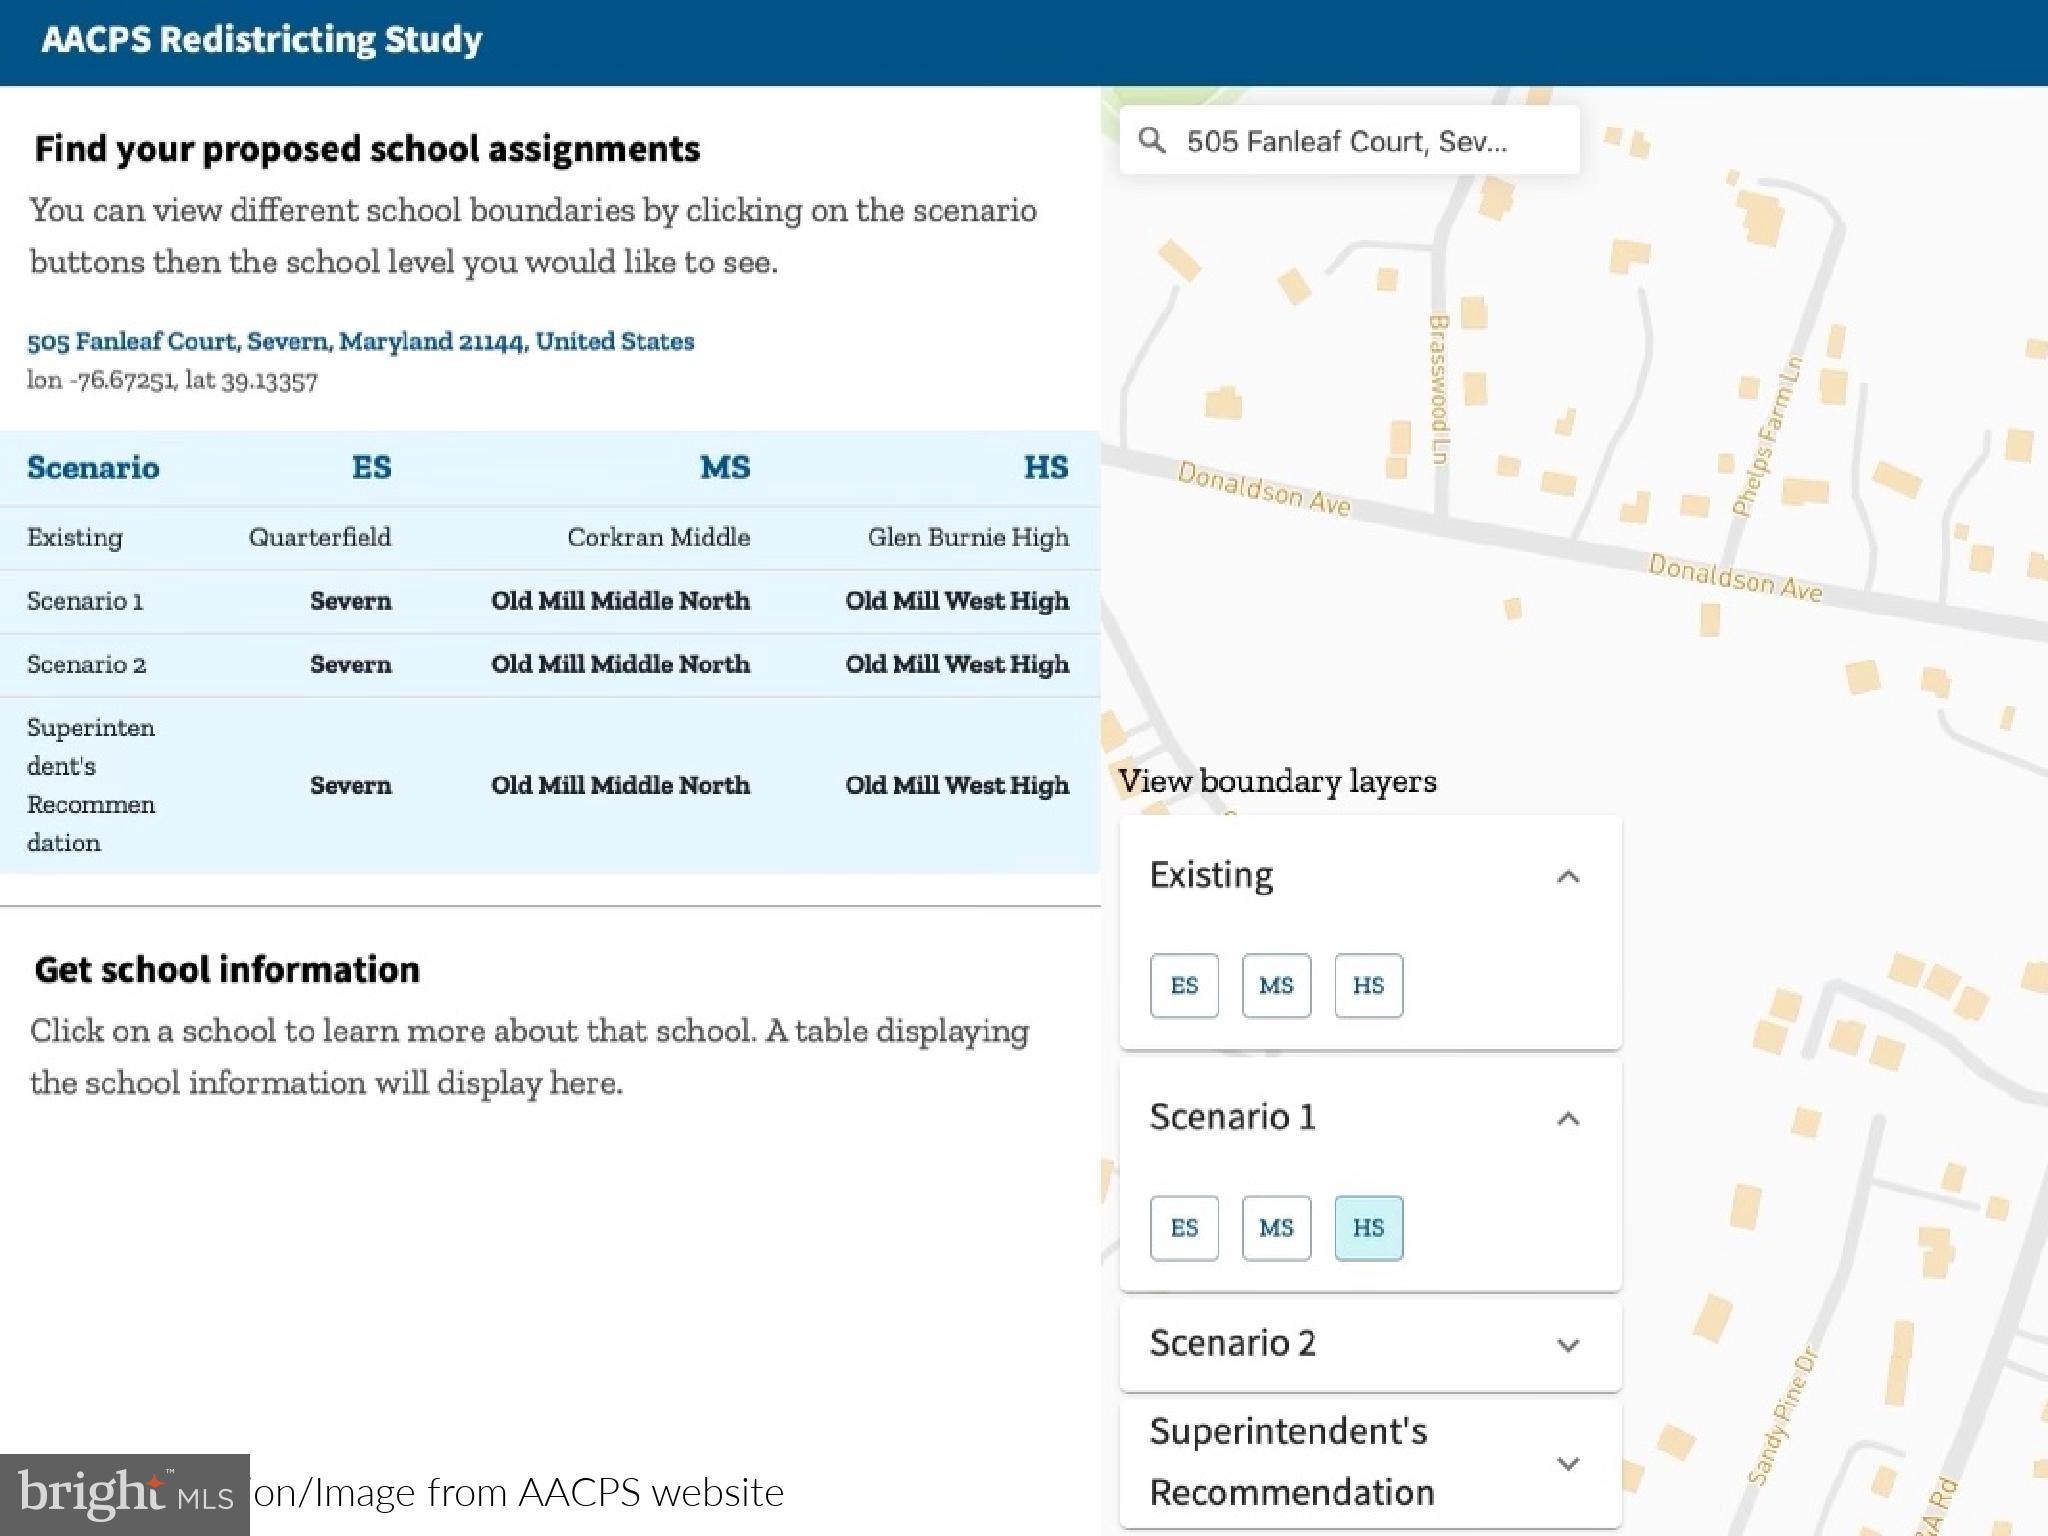The height and width of the screenshot is (1536, 2048).
Task: Toggle Existing ES boundary layer
Action: 1184,986
